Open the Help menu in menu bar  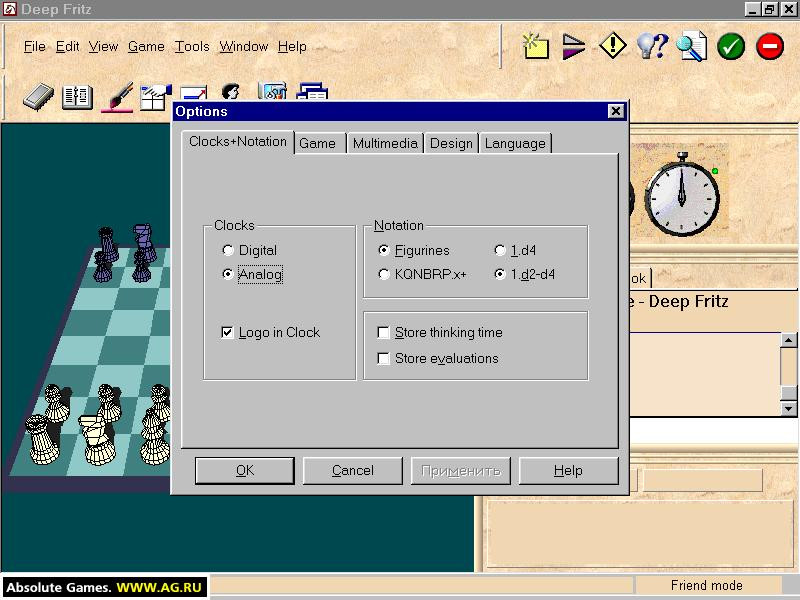click(x=292, y=46)
